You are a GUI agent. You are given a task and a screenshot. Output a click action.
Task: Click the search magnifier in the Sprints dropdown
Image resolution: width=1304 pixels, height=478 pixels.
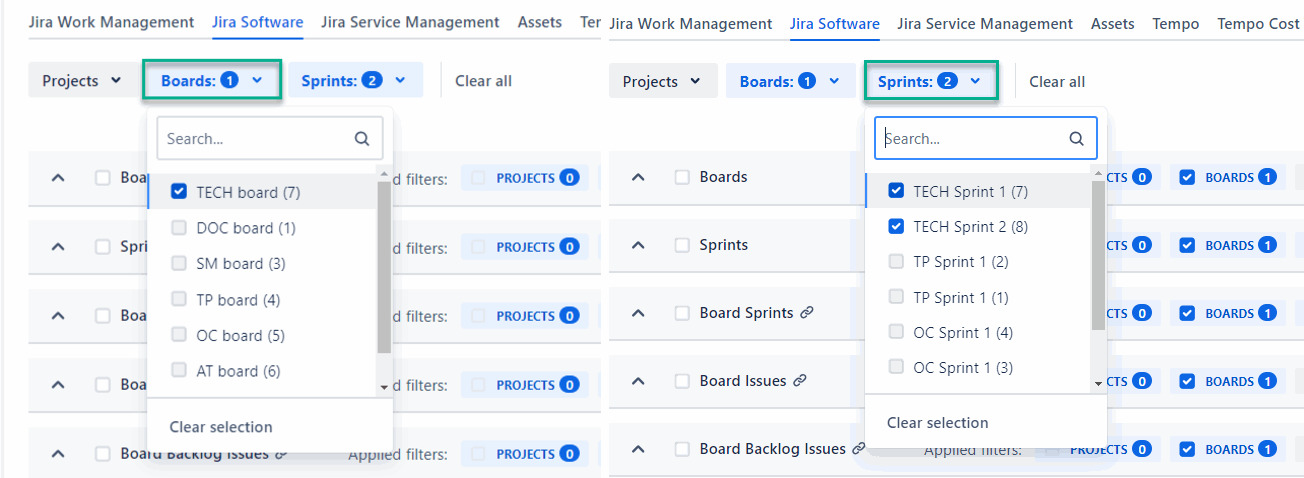pyautogui.click(x=1076, y=139)
